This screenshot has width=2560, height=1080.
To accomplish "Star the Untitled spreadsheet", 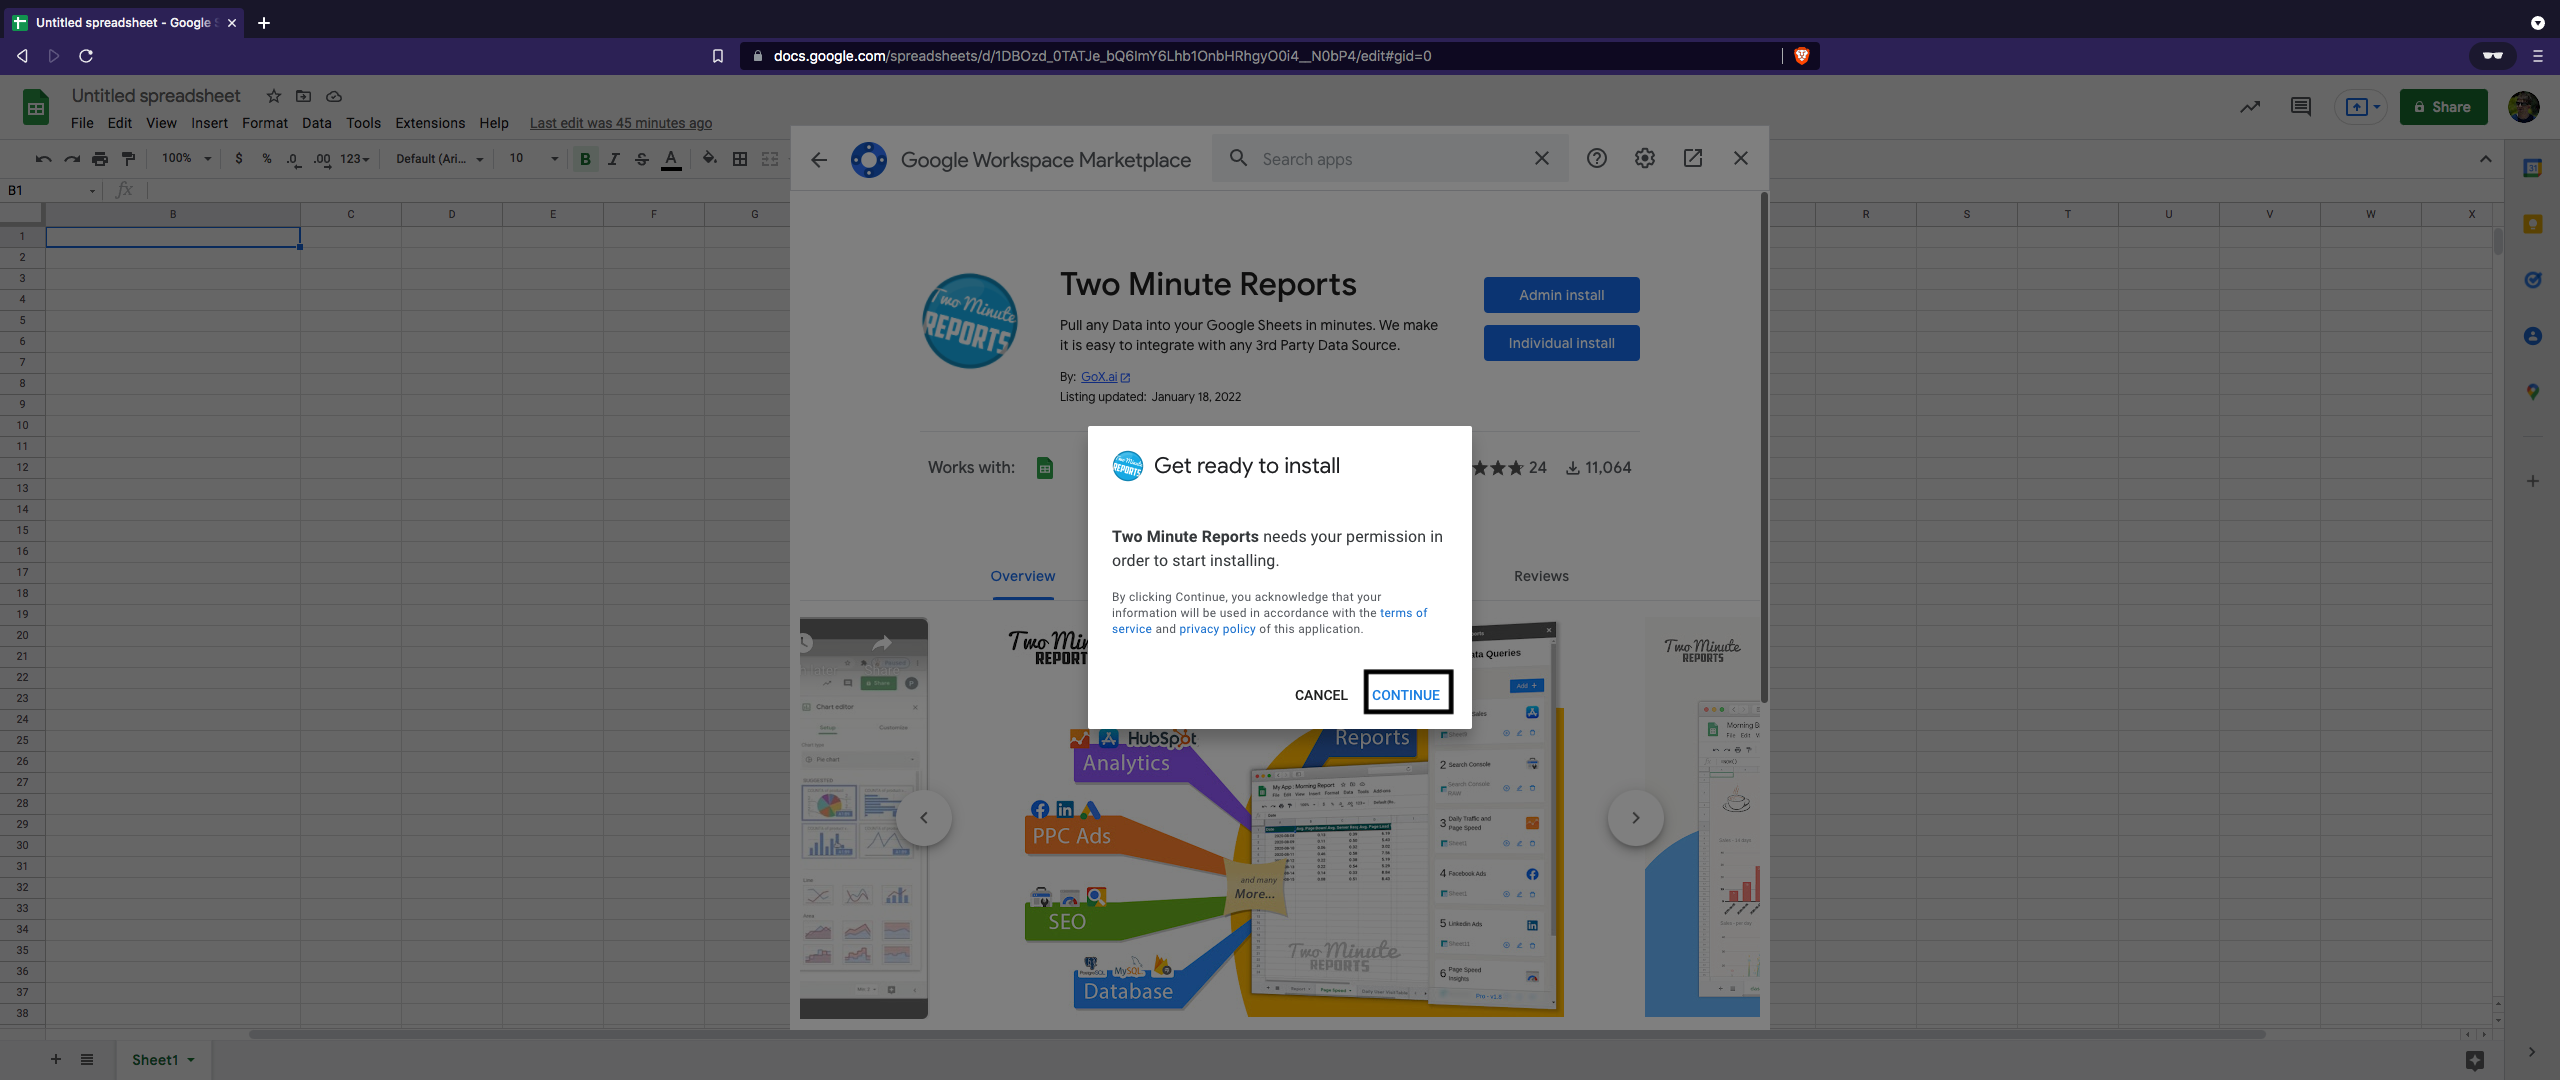I will 273,96.
